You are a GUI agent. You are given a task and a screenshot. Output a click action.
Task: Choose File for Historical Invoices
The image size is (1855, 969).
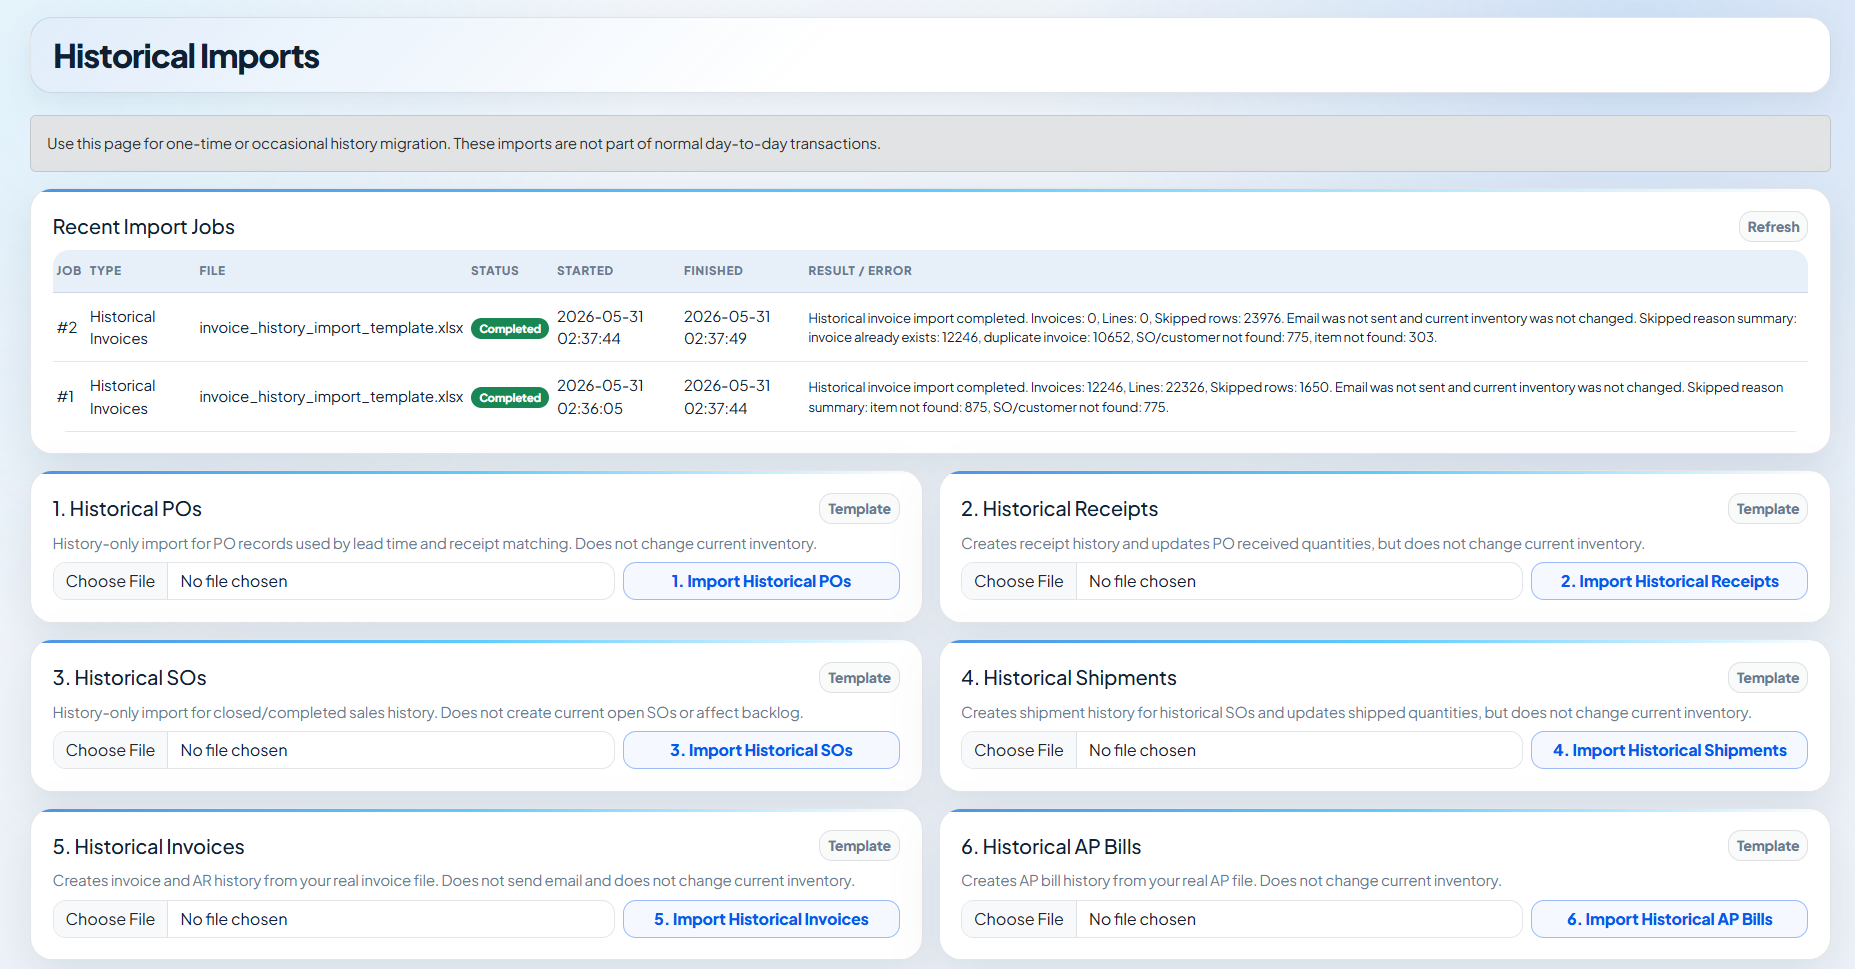pos(110,919)
